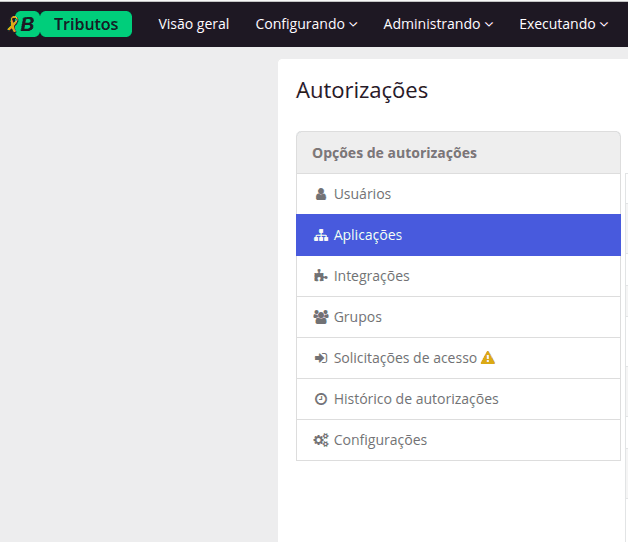Click the gears icon beside Configurações
Image resolution: width=628 pixels, height=542 pixels.
321,440
